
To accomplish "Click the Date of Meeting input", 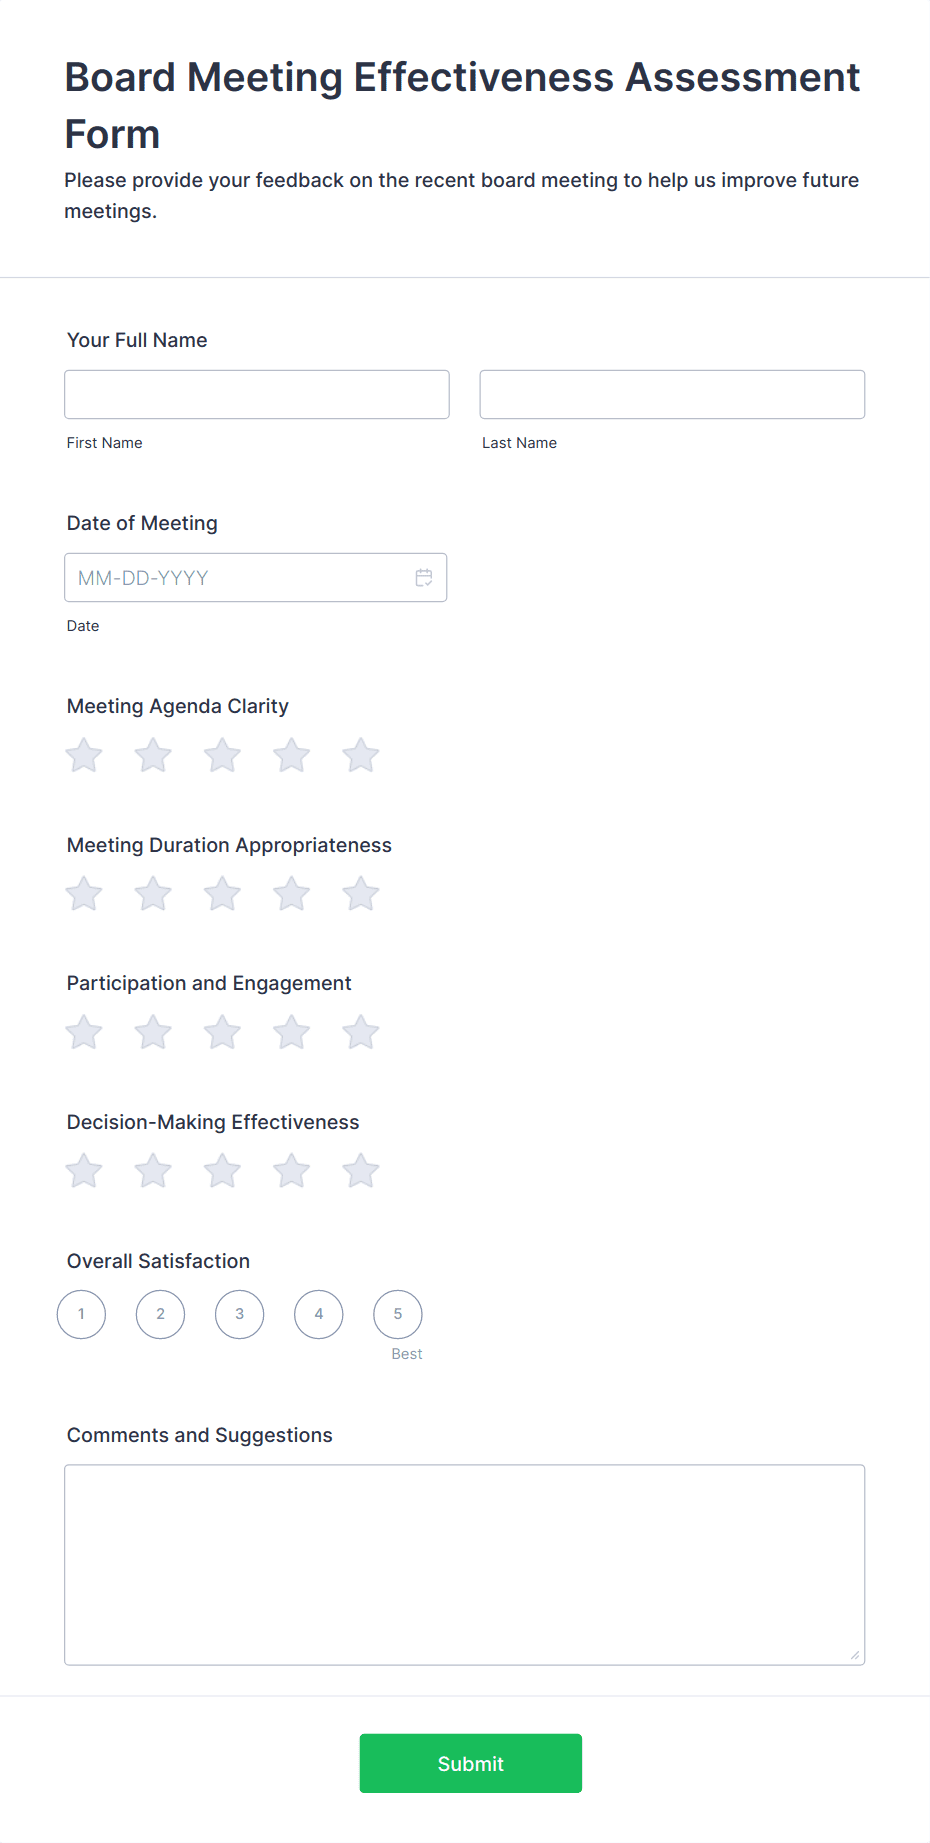I will point(240,577).
